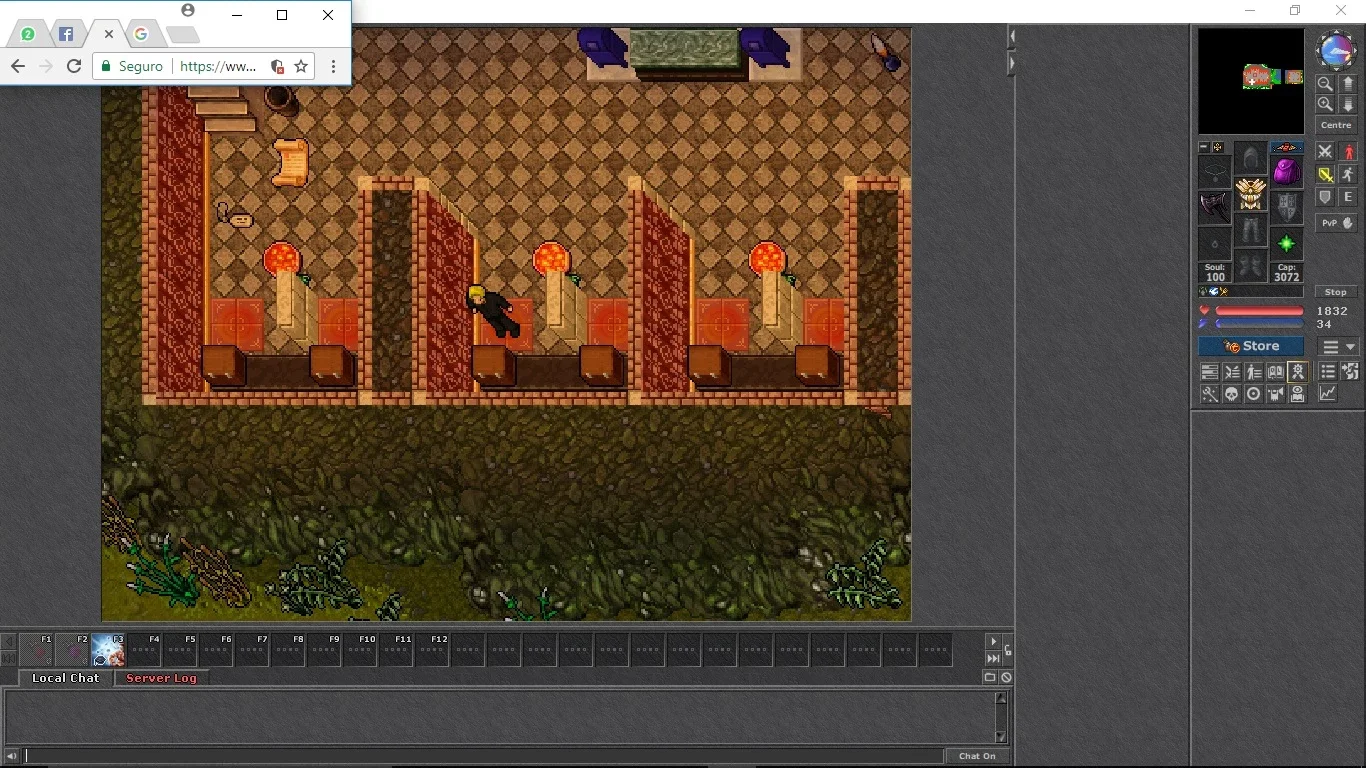Open the Store button
The width and height of the screenshot is (1366, 768).
[1251, 347]
